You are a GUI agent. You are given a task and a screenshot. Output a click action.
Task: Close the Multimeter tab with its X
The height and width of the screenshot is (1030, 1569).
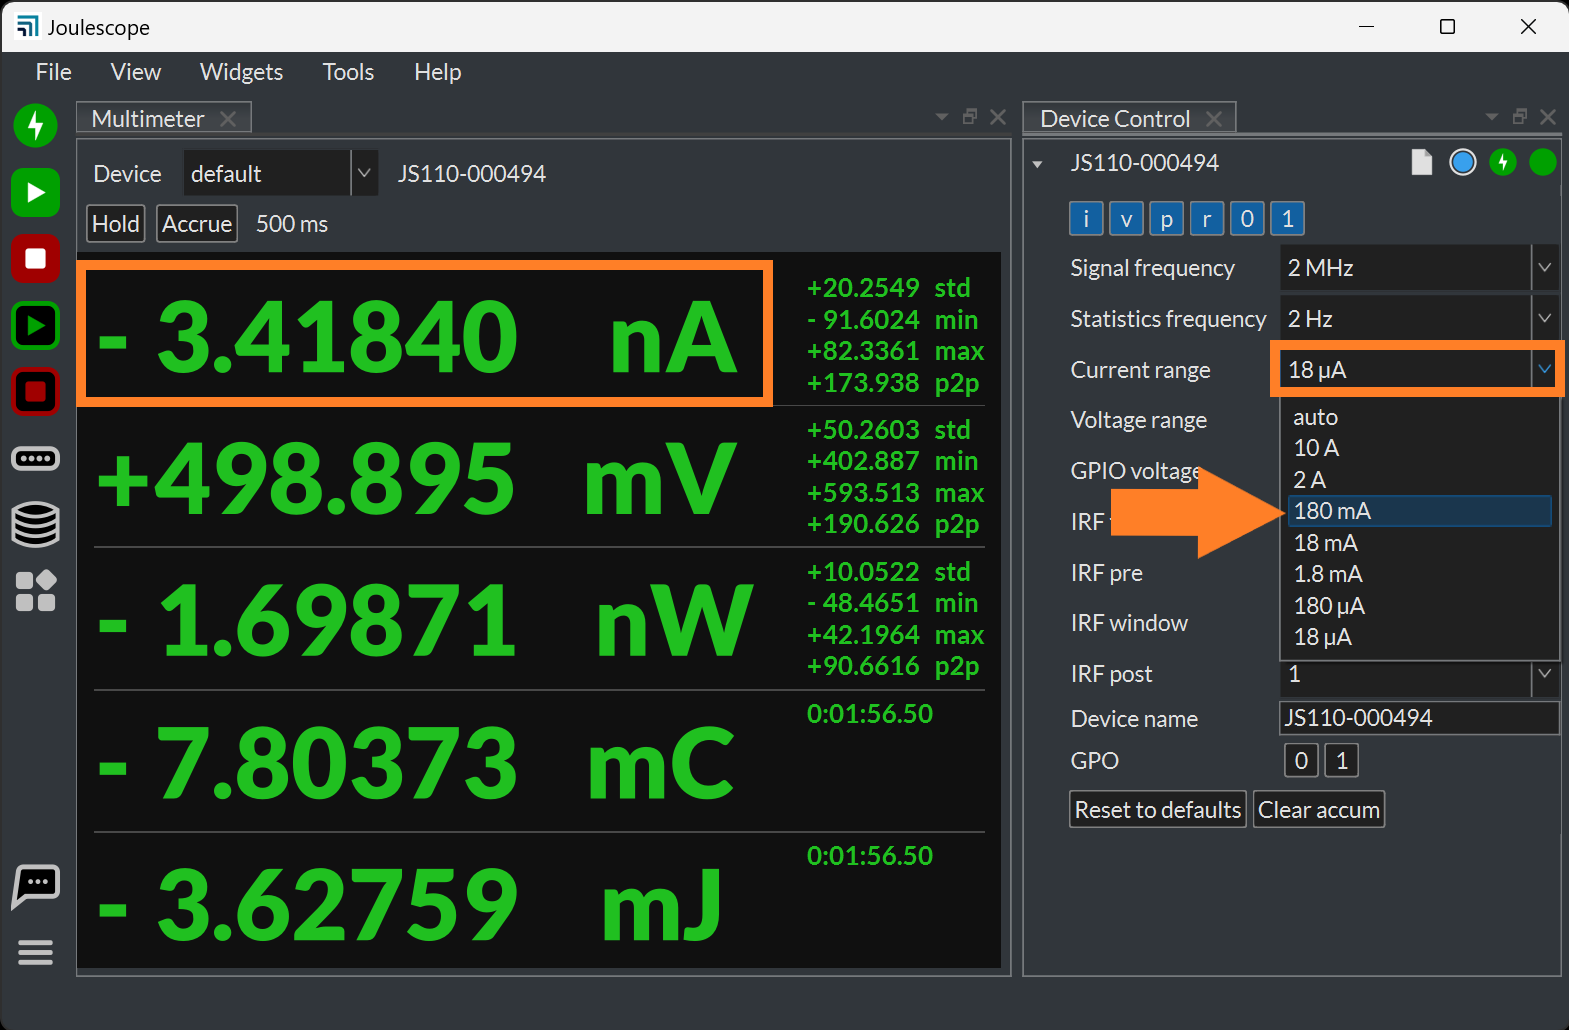coord(228,119)
